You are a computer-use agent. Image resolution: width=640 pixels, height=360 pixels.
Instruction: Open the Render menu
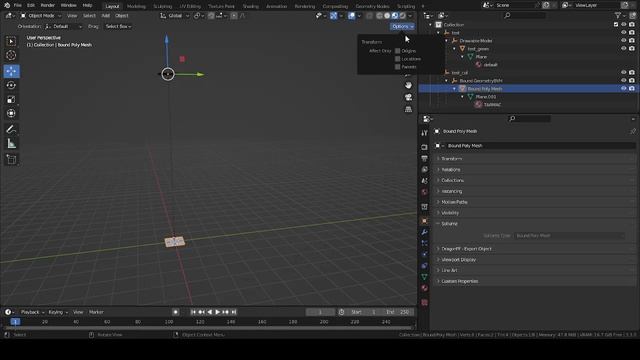(x=47, y=5)
